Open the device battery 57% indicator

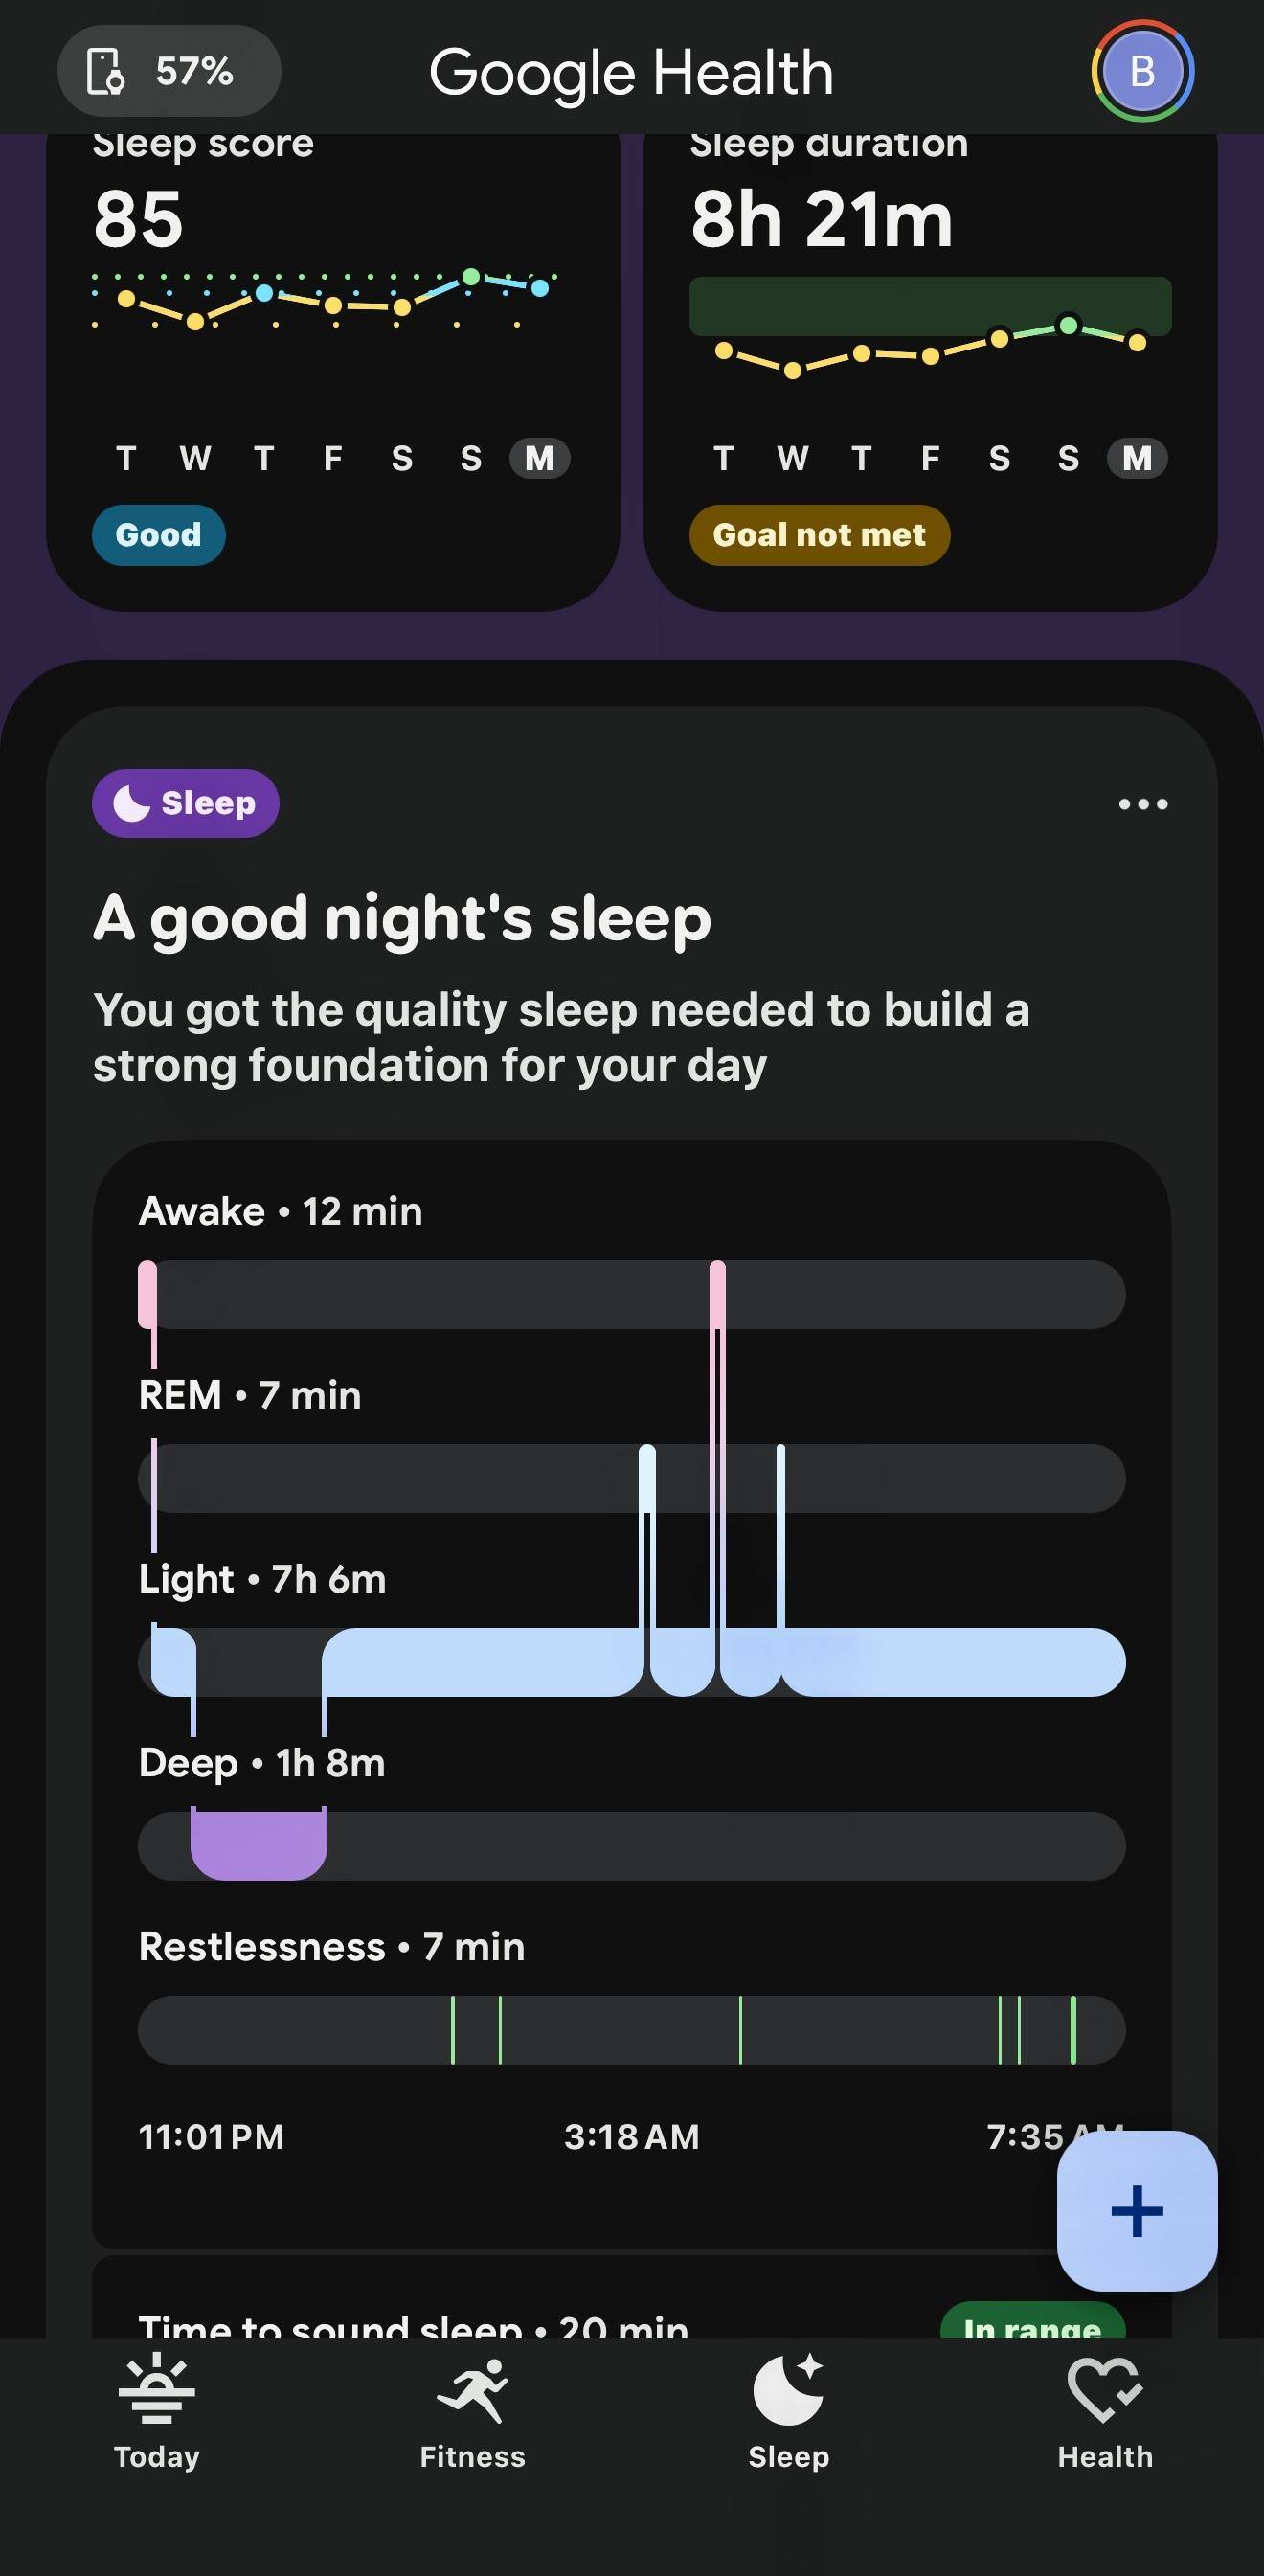pyautogui.click(x=169, y=71)
